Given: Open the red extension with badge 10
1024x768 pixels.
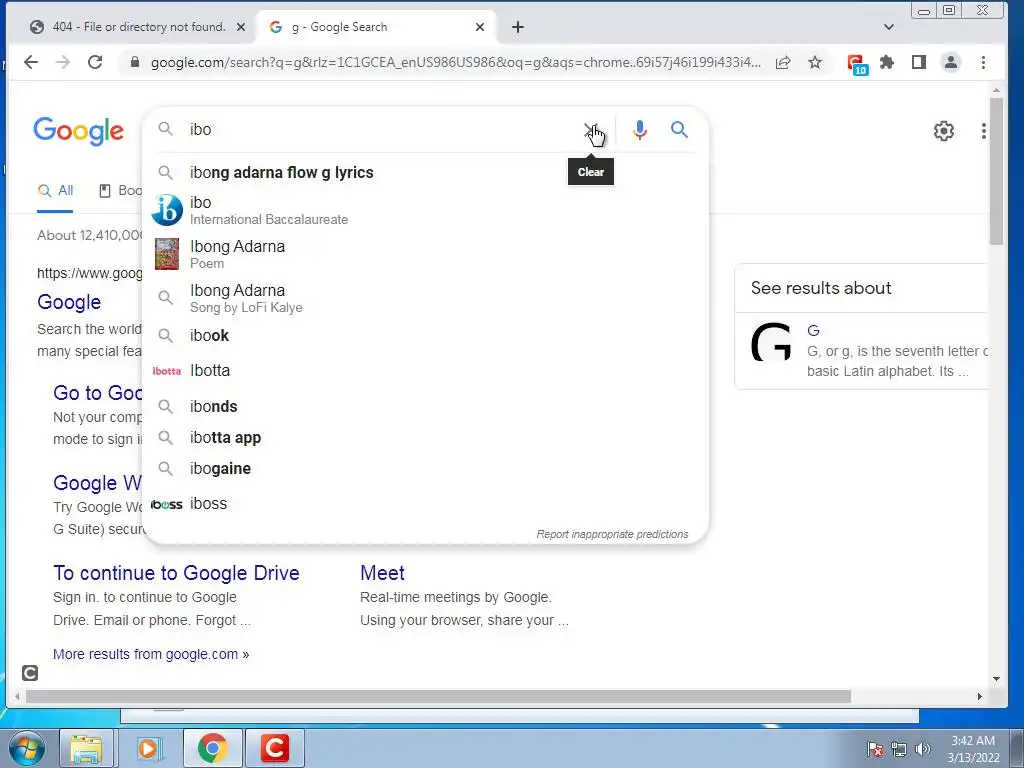Looking at the screenshot, I should 856,64.
